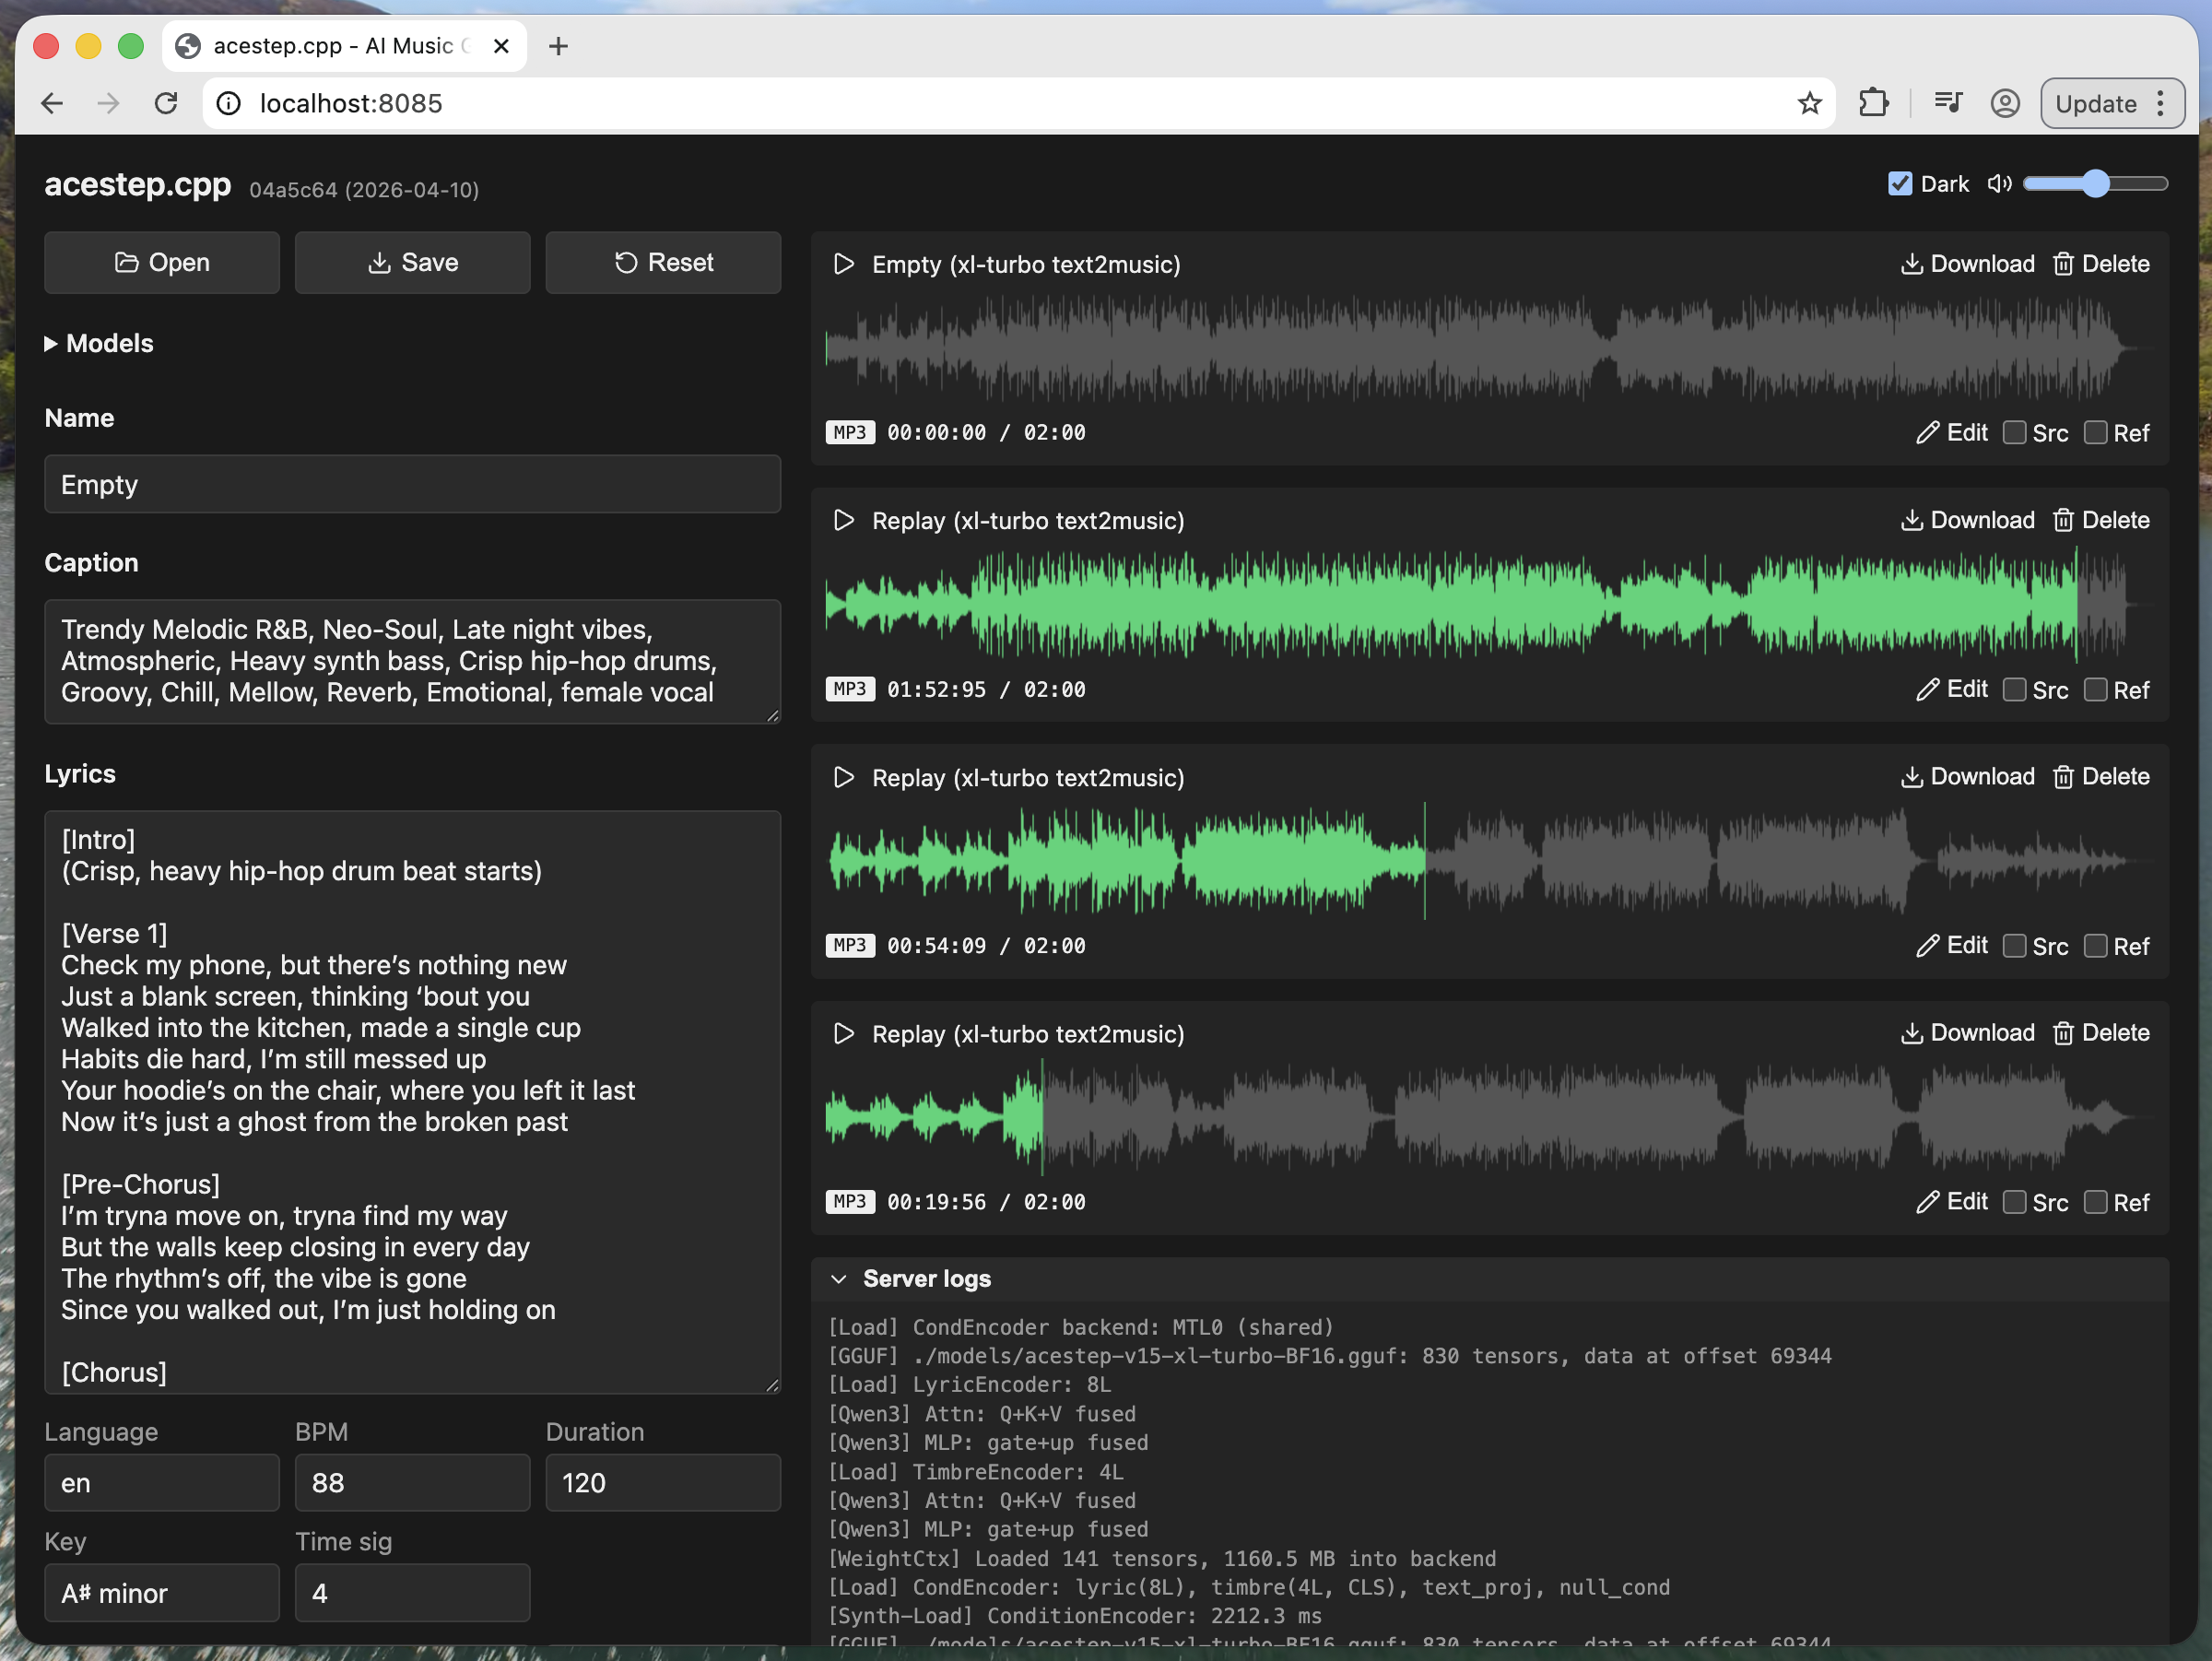This screenshot has height=1661, width=2212.
Task: Download the Empty track via download icon
Action: [1911, 264]
